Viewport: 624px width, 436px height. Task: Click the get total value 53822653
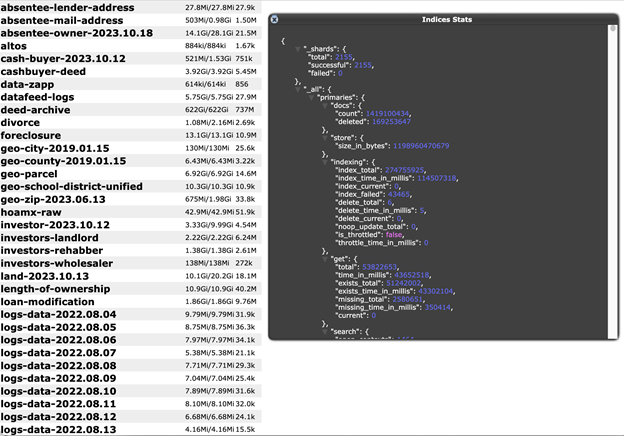click(x=379, y=267)
